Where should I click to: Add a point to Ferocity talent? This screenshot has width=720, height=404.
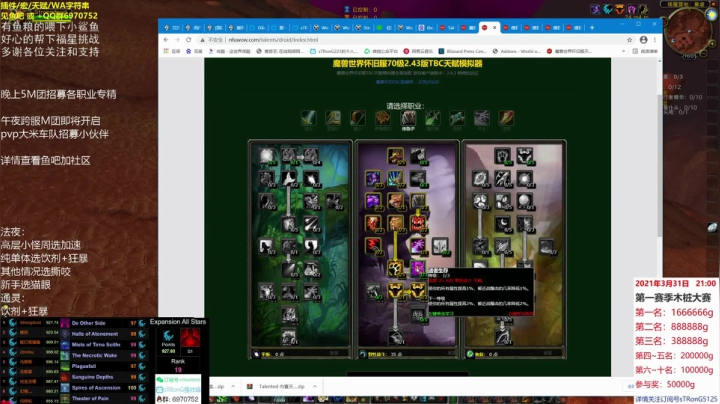395,156
